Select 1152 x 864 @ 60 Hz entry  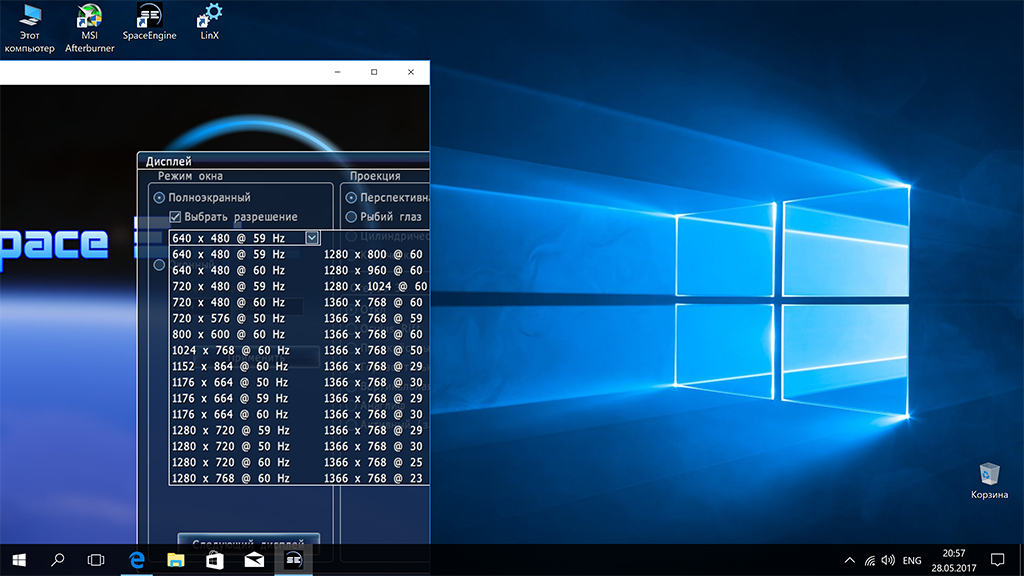pyautogui.click(x=231, y=366)
